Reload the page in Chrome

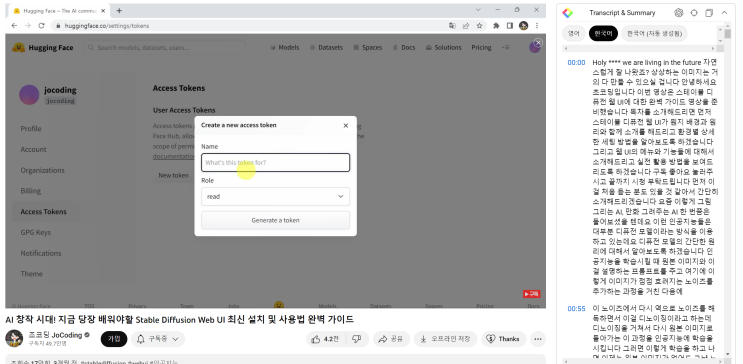click(x=41, y=26)
